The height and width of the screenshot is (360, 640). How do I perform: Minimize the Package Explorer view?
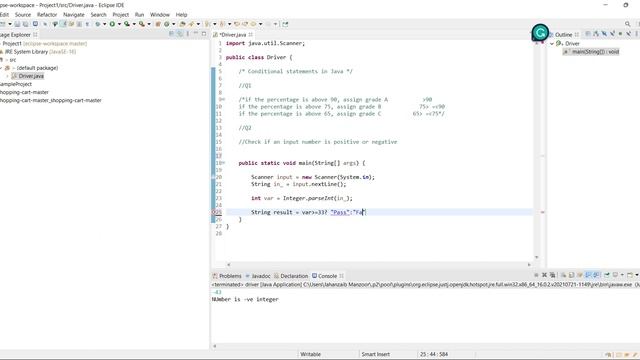pos(196,34)
